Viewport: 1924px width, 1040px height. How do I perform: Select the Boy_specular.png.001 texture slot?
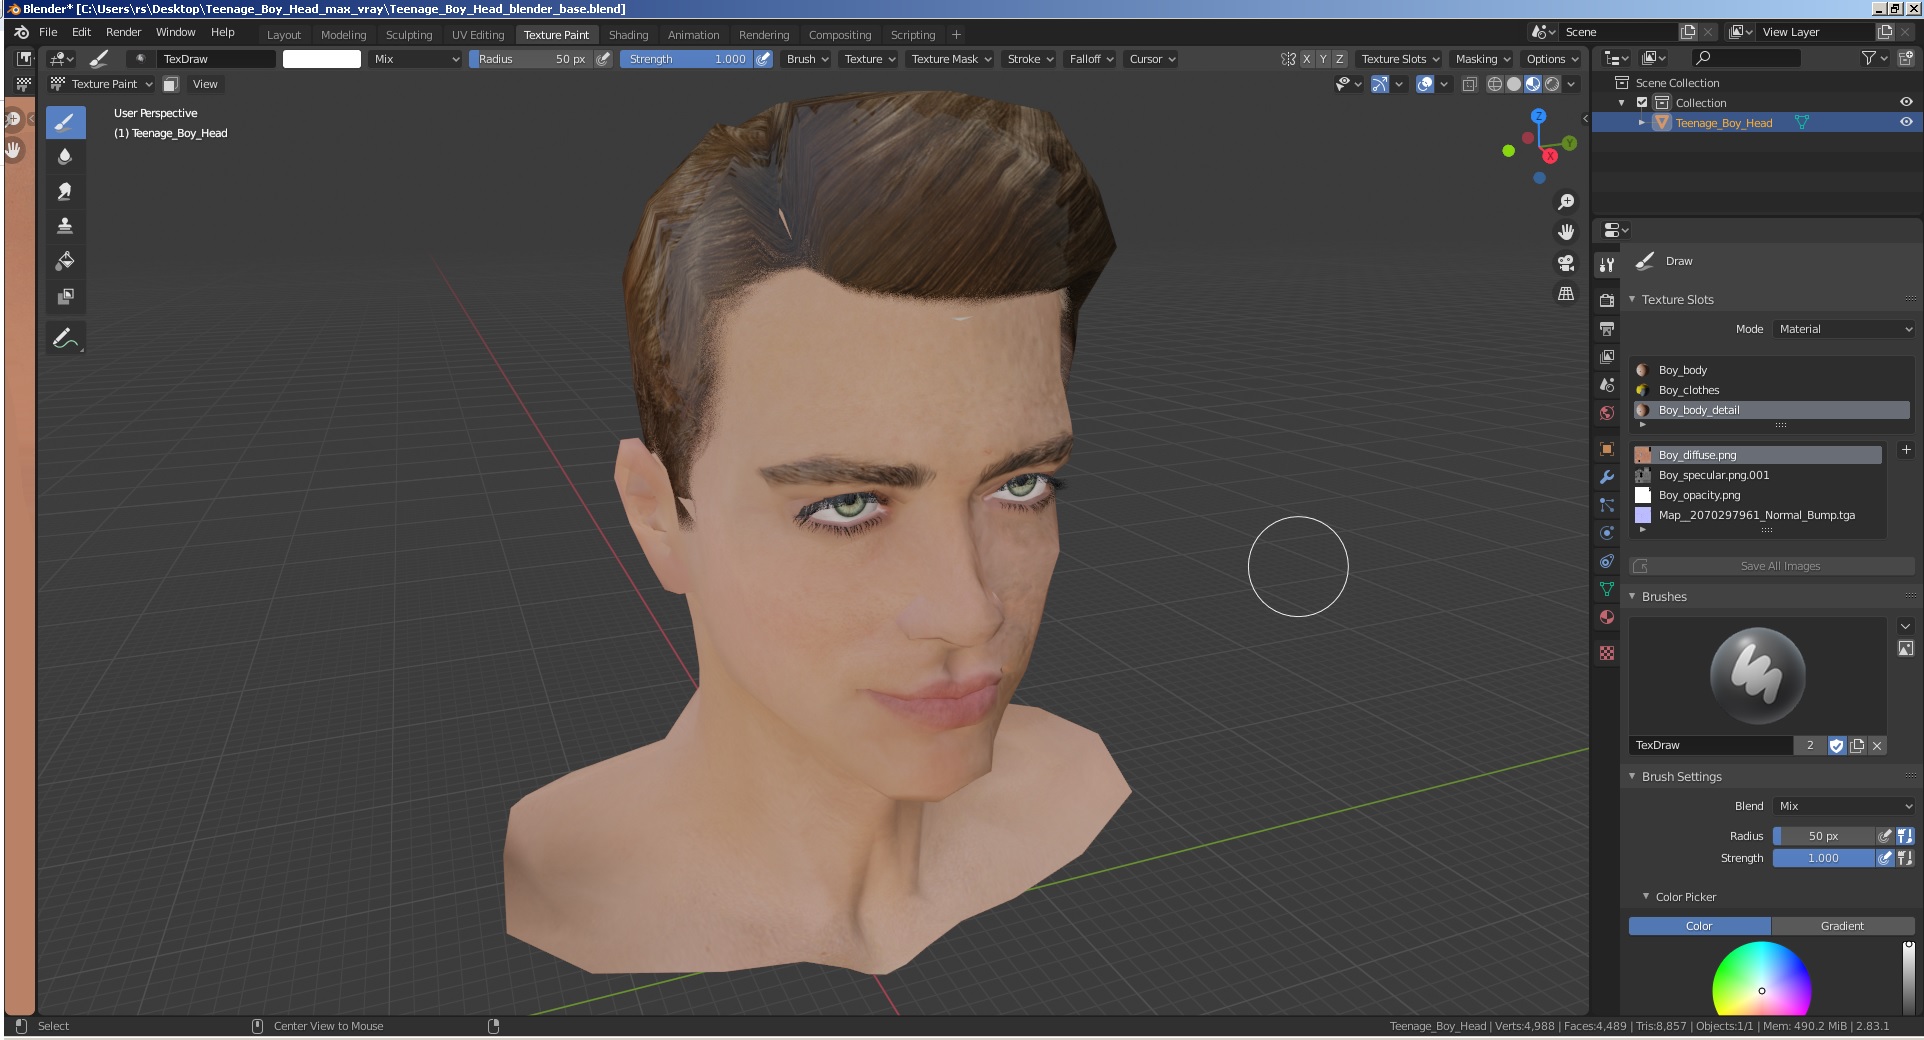1758,475
